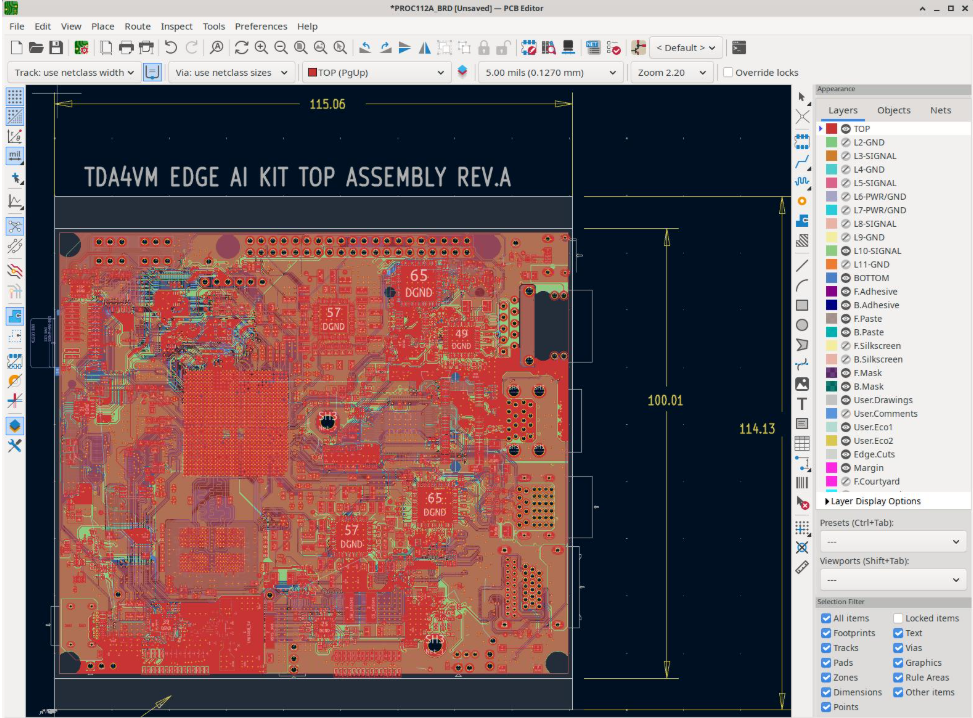
Task: Open the TOP (PgUp) layer selector
Action: tap(376, 73)
